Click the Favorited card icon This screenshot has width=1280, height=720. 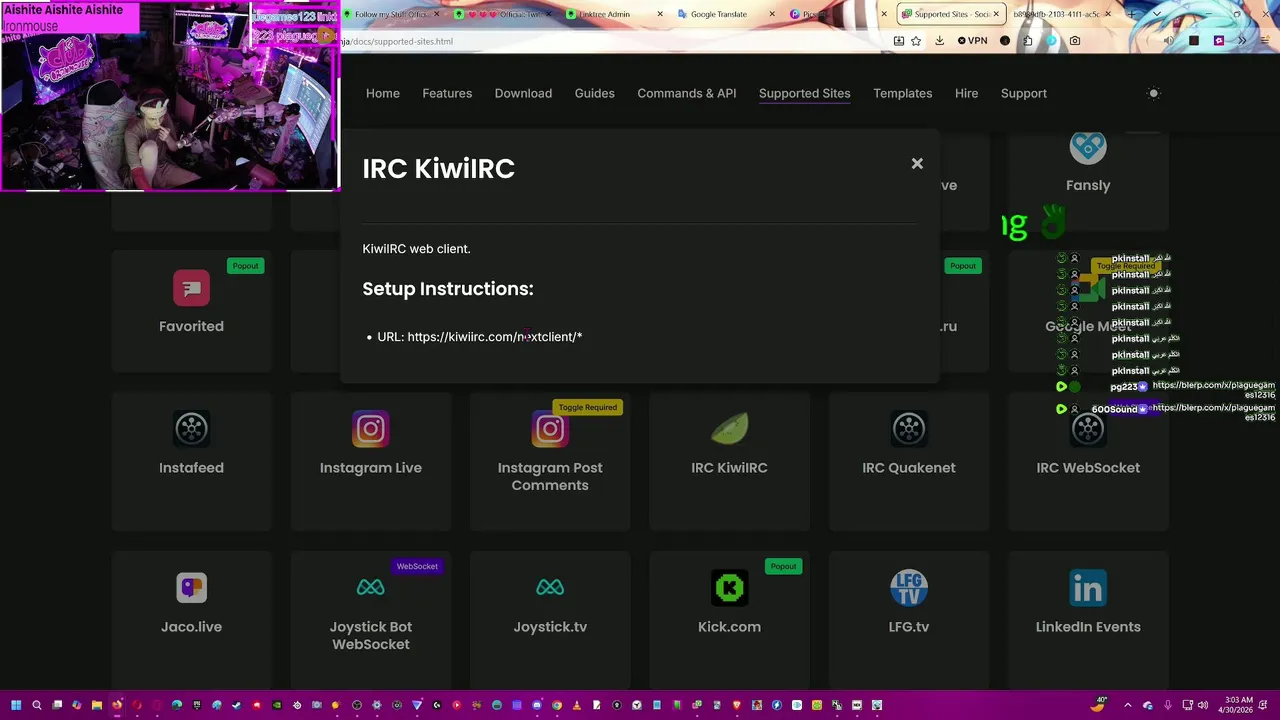click(191, 288)
